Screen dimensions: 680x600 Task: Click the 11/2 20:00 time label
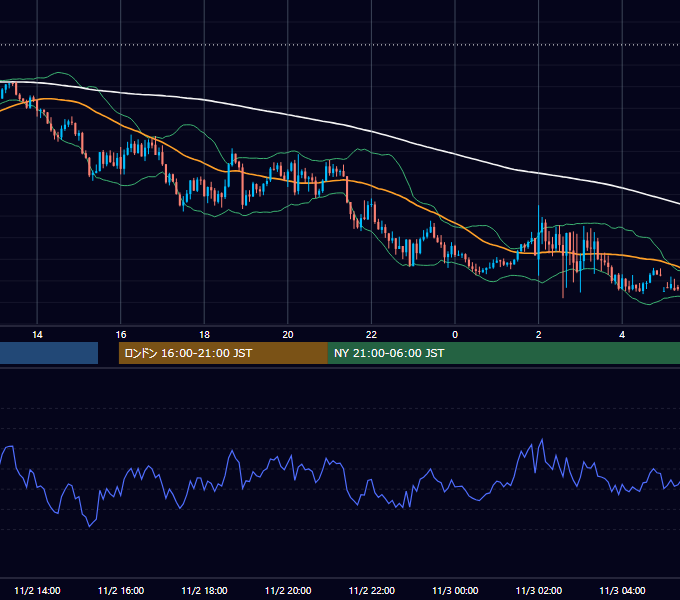288,590
